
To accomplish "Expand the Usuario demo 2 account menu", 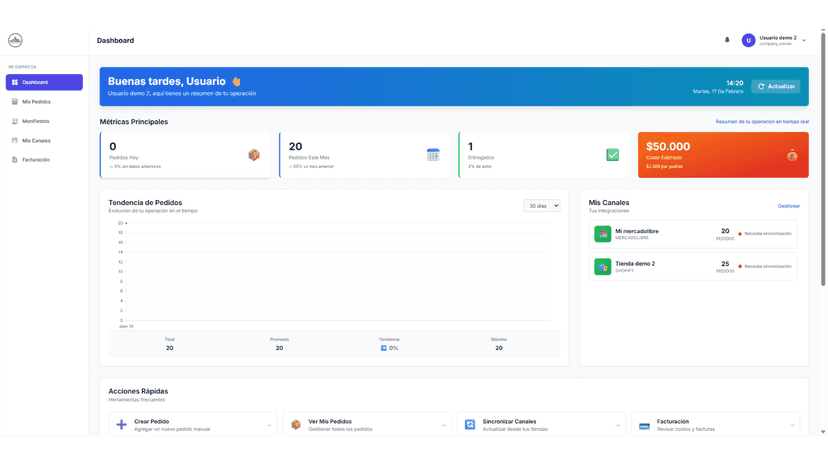I will (x=804, y=40).
